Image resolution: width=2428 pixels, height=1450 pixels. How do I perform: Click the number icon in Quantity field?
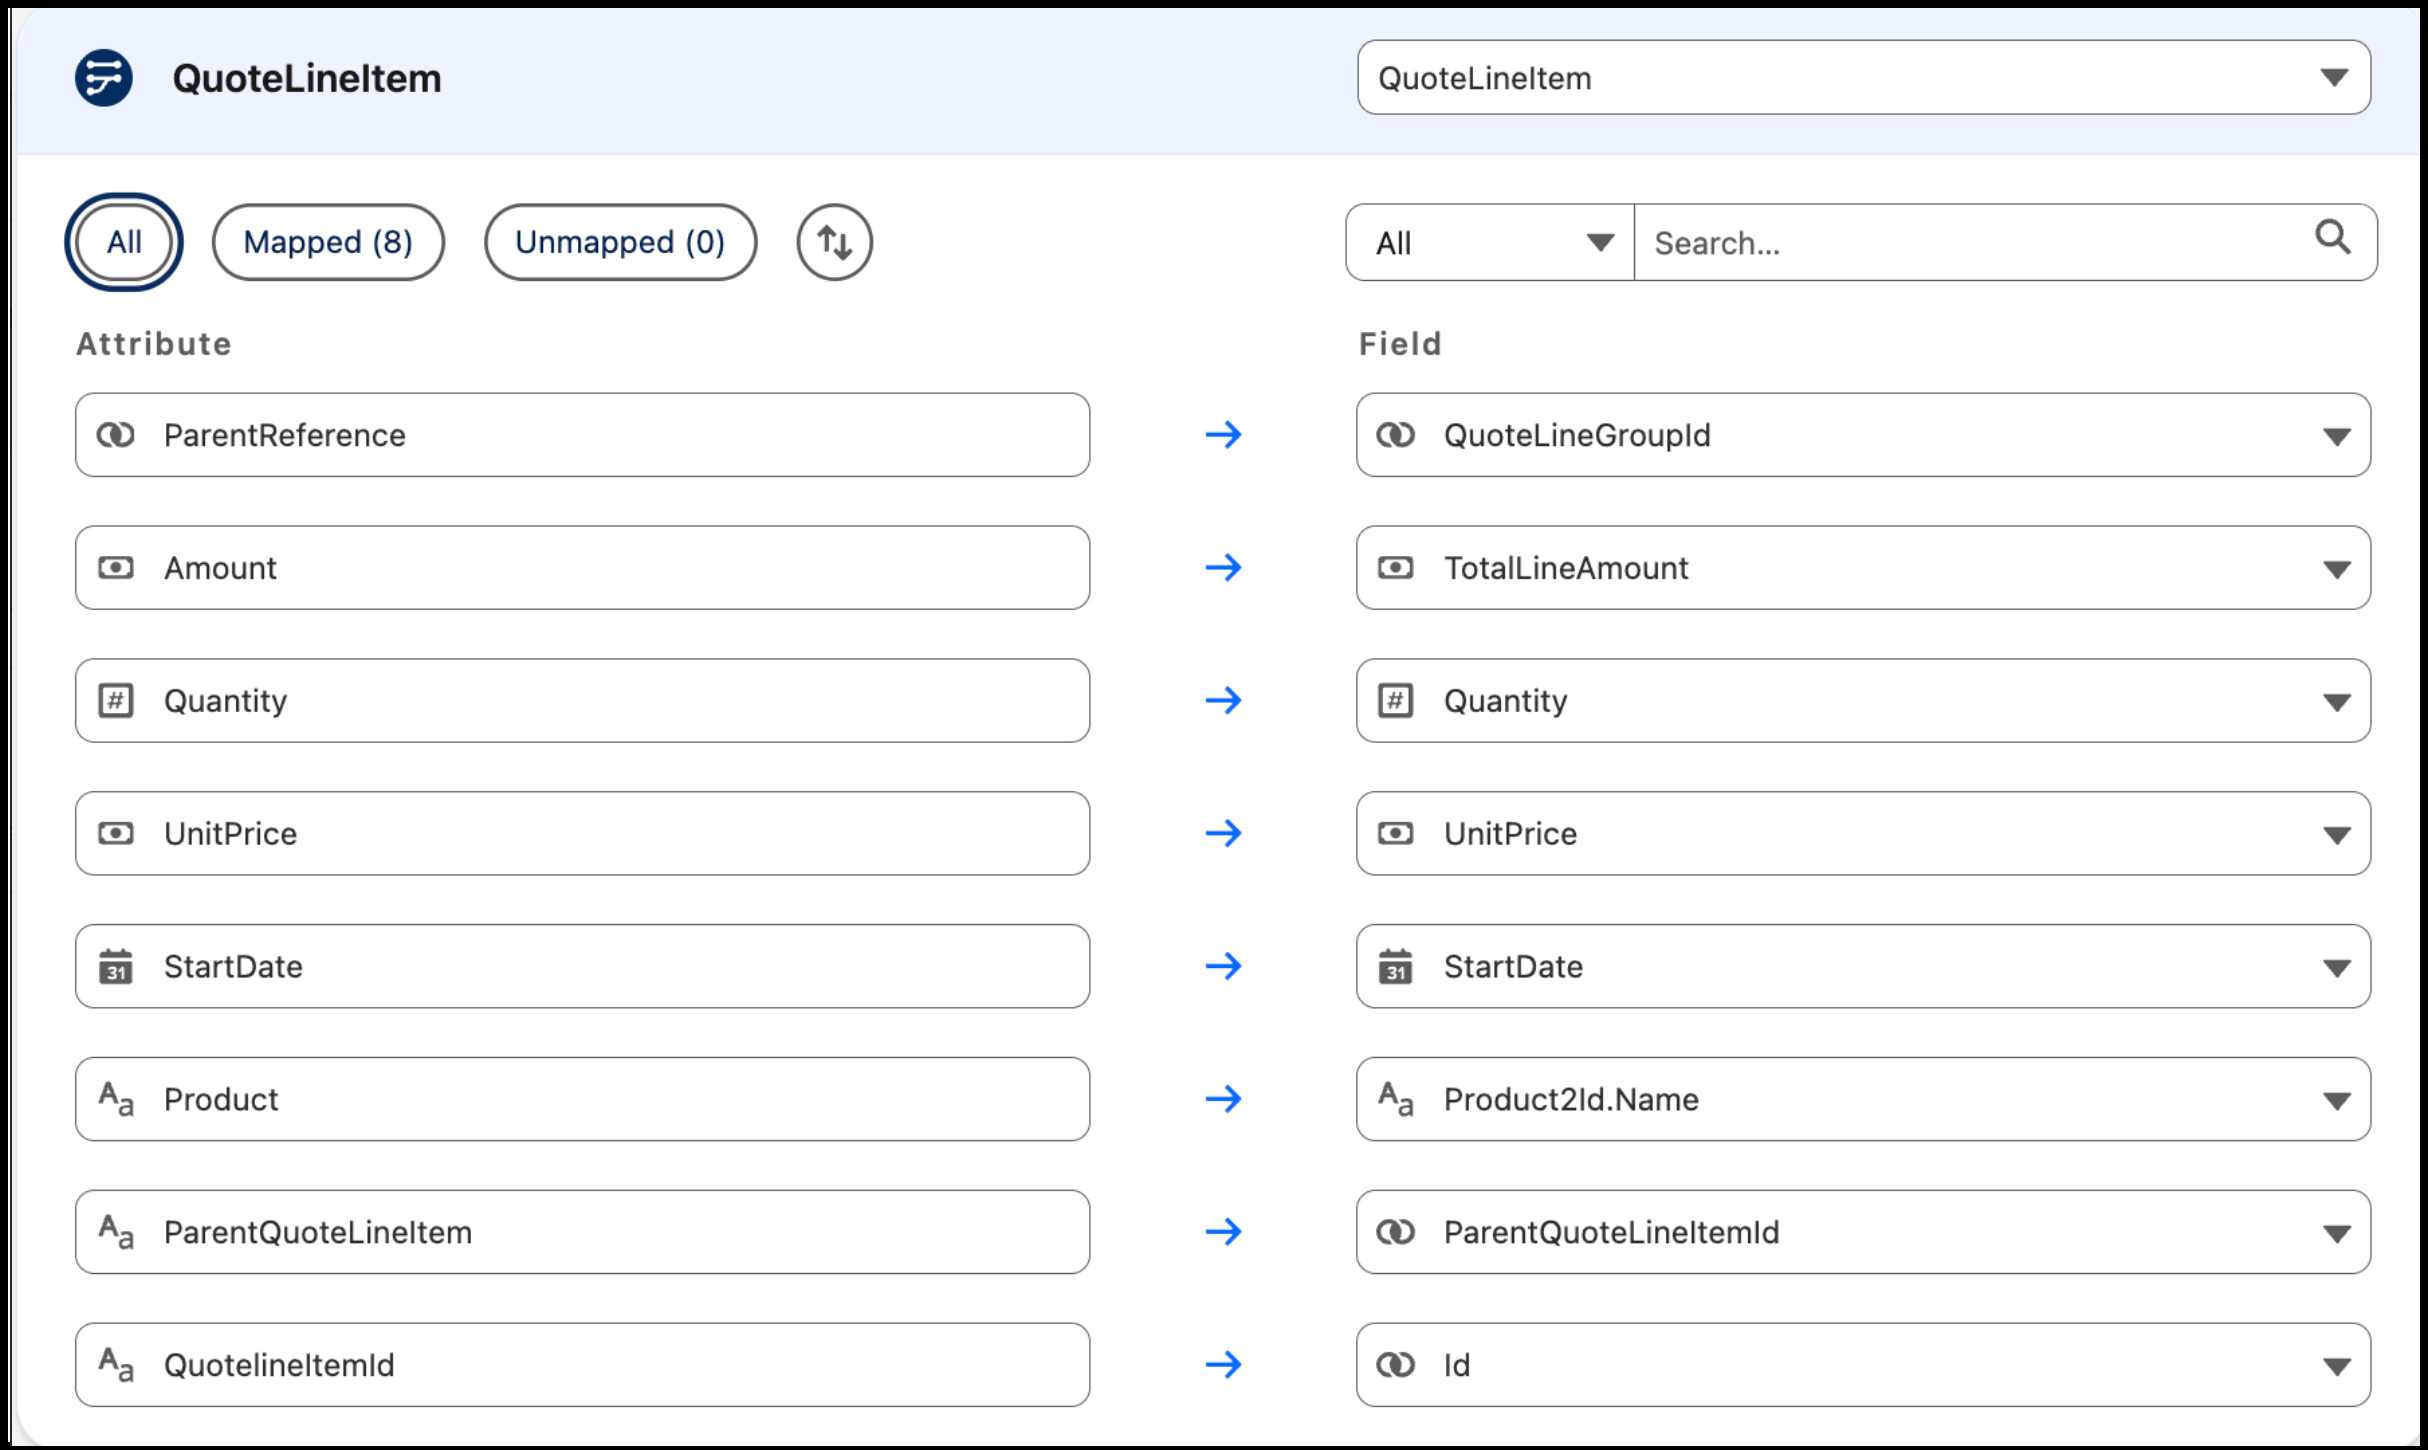(x=1396, y=700)
